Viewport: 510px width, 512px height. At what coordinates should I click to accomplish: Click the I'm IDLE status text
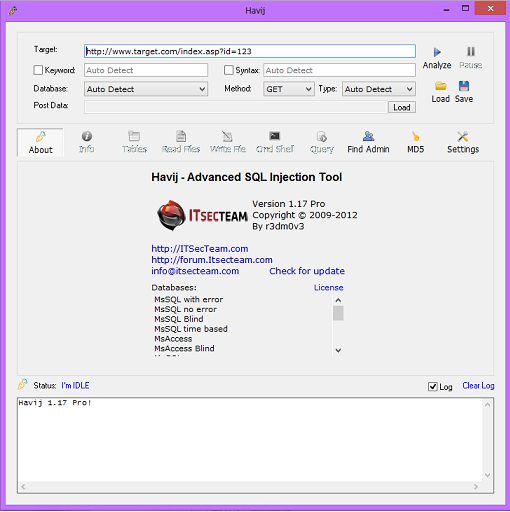pyautogui.click(x=75, y=386)
